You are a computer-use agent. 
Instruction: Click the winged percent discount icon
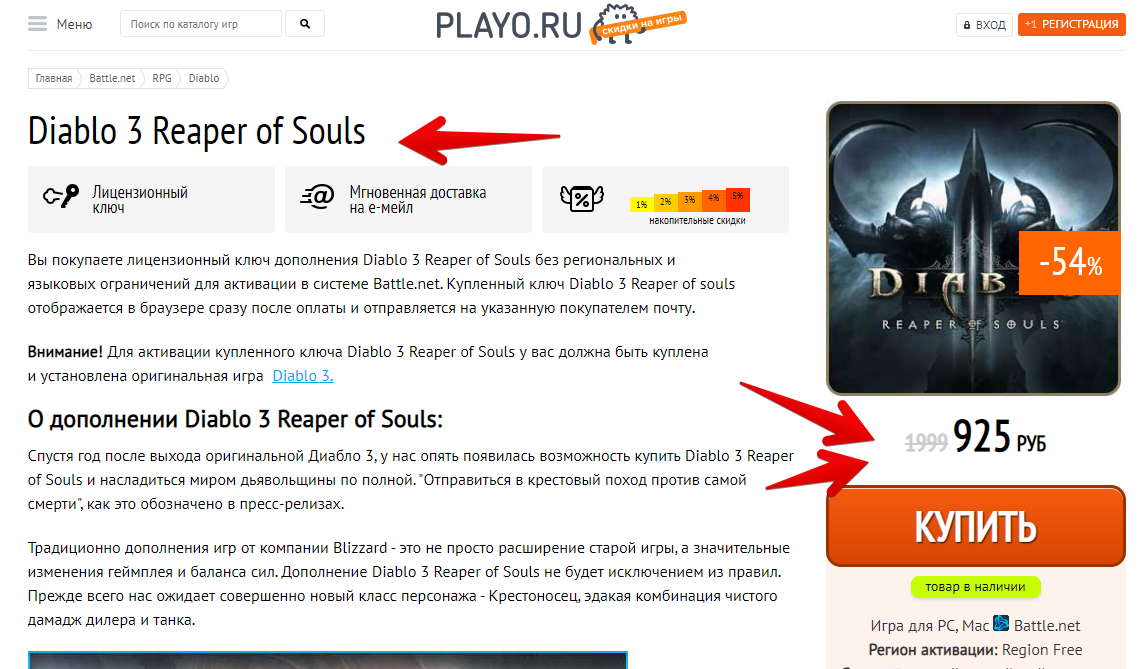(x=581, y=198)
